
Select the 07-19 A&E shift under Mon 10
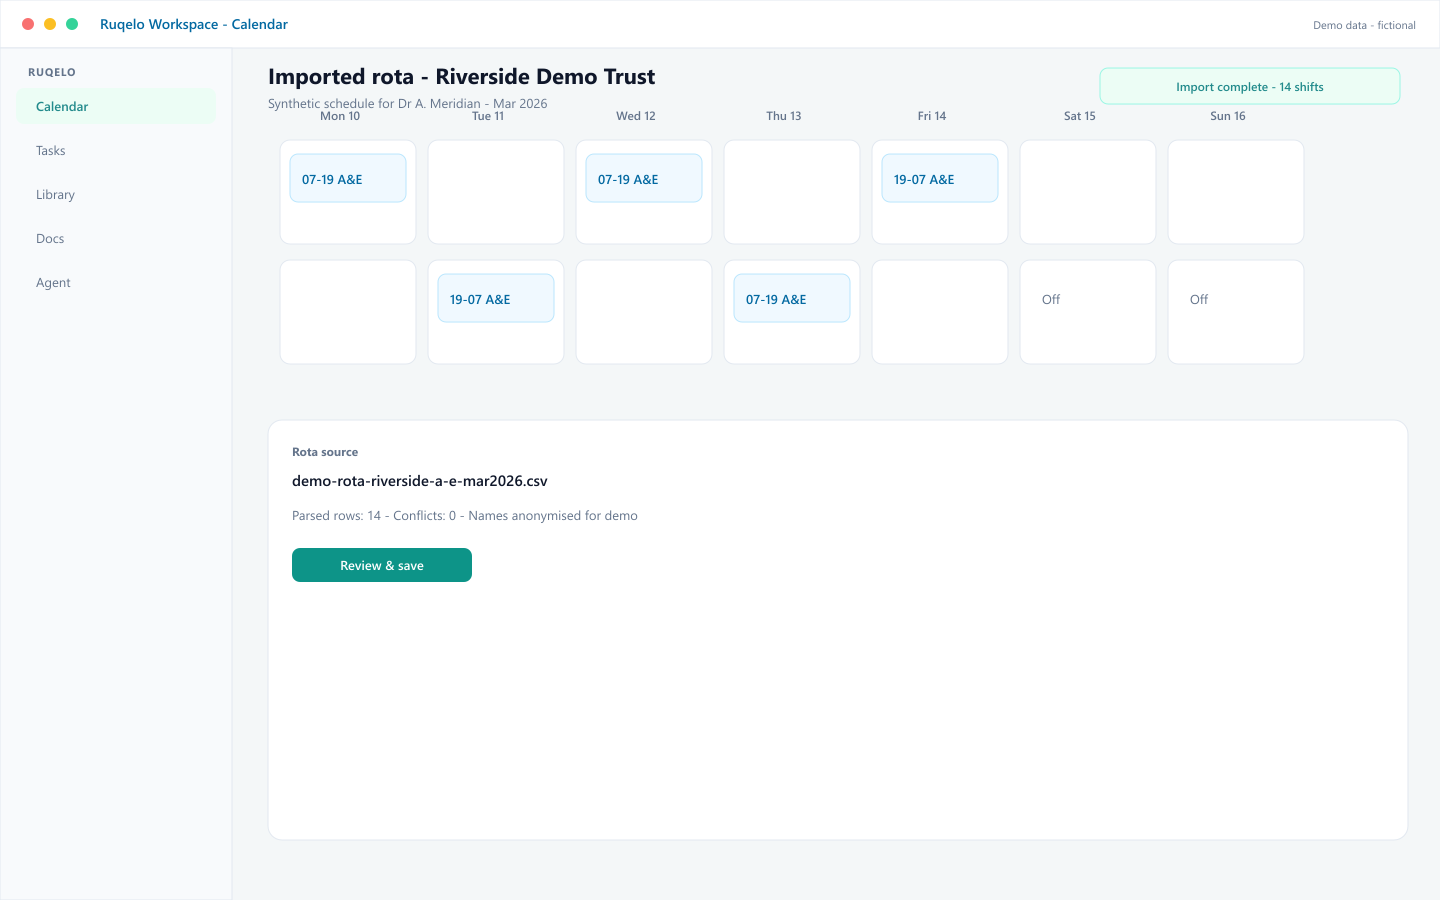[x=348, y=178]
